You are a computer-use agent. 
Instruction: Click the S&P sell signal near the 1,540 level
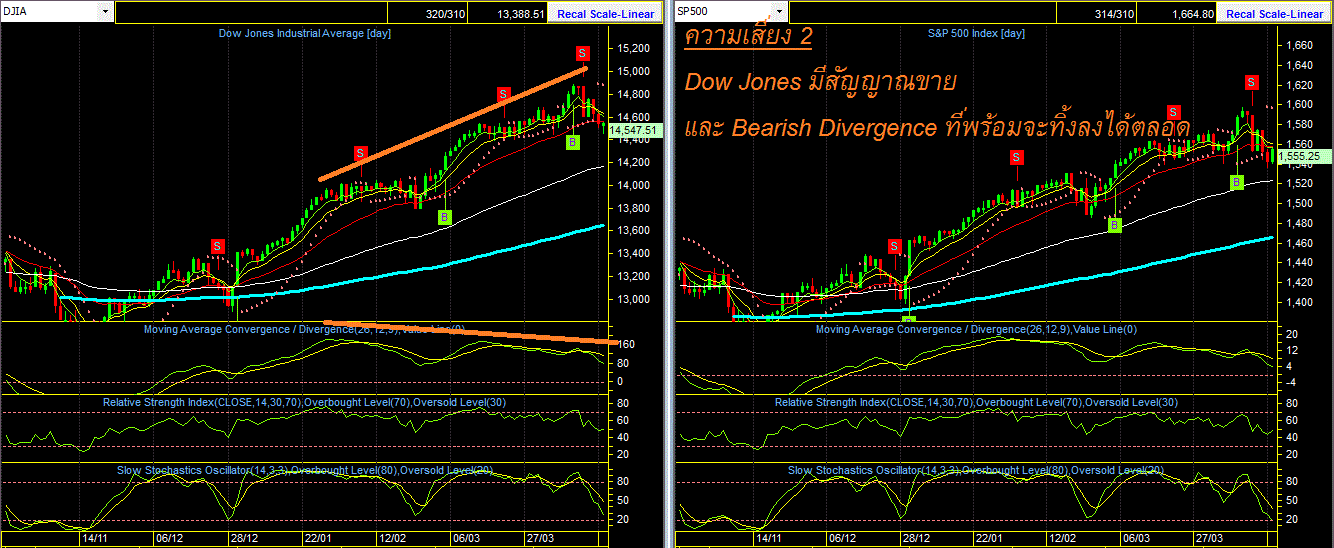pyautogui.click(x=1016, y=157)
